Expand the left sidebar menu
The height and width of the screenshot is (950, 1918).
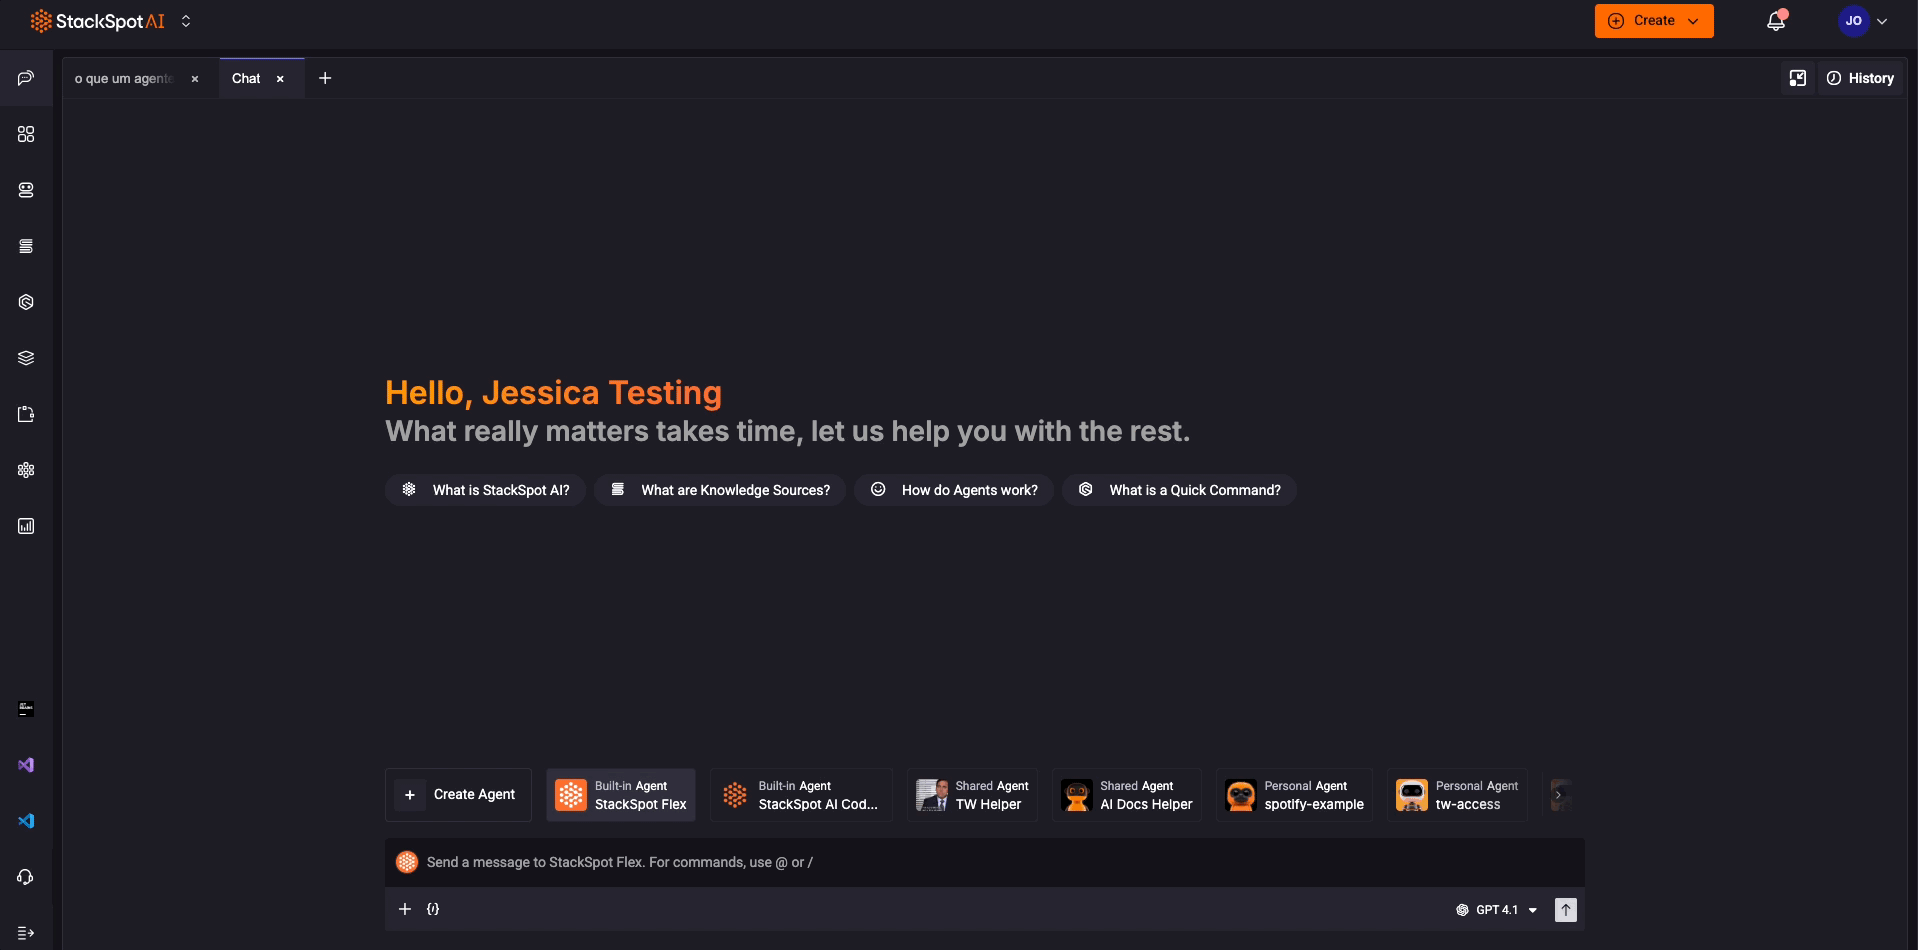pyautogui.click(x=26, y=933)
